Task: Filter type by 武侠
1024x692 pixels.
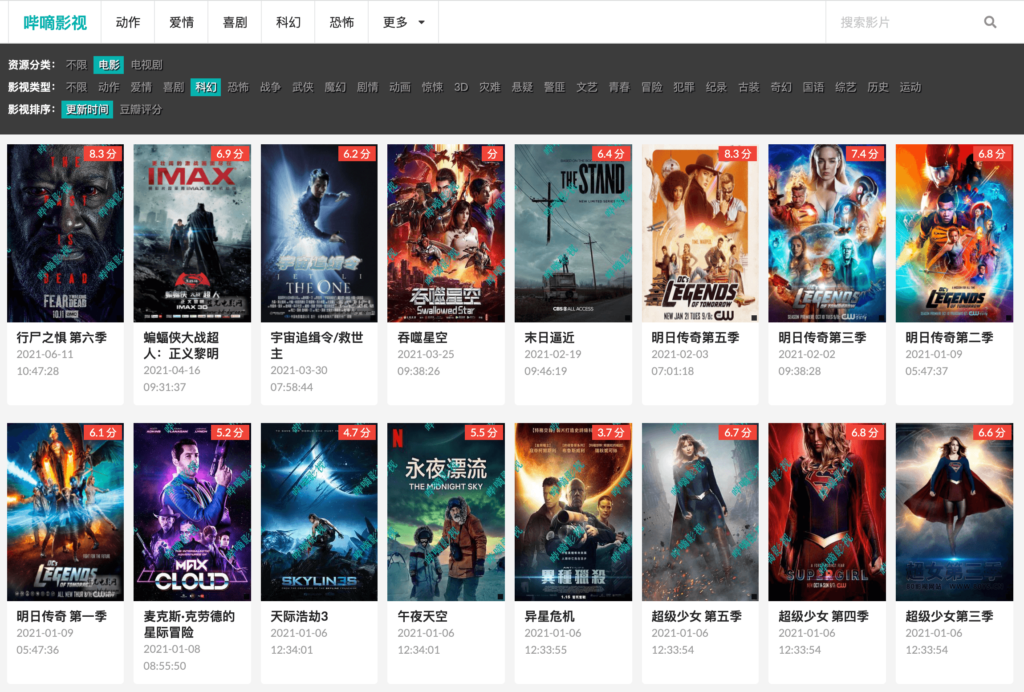Action: click(302, 87)
